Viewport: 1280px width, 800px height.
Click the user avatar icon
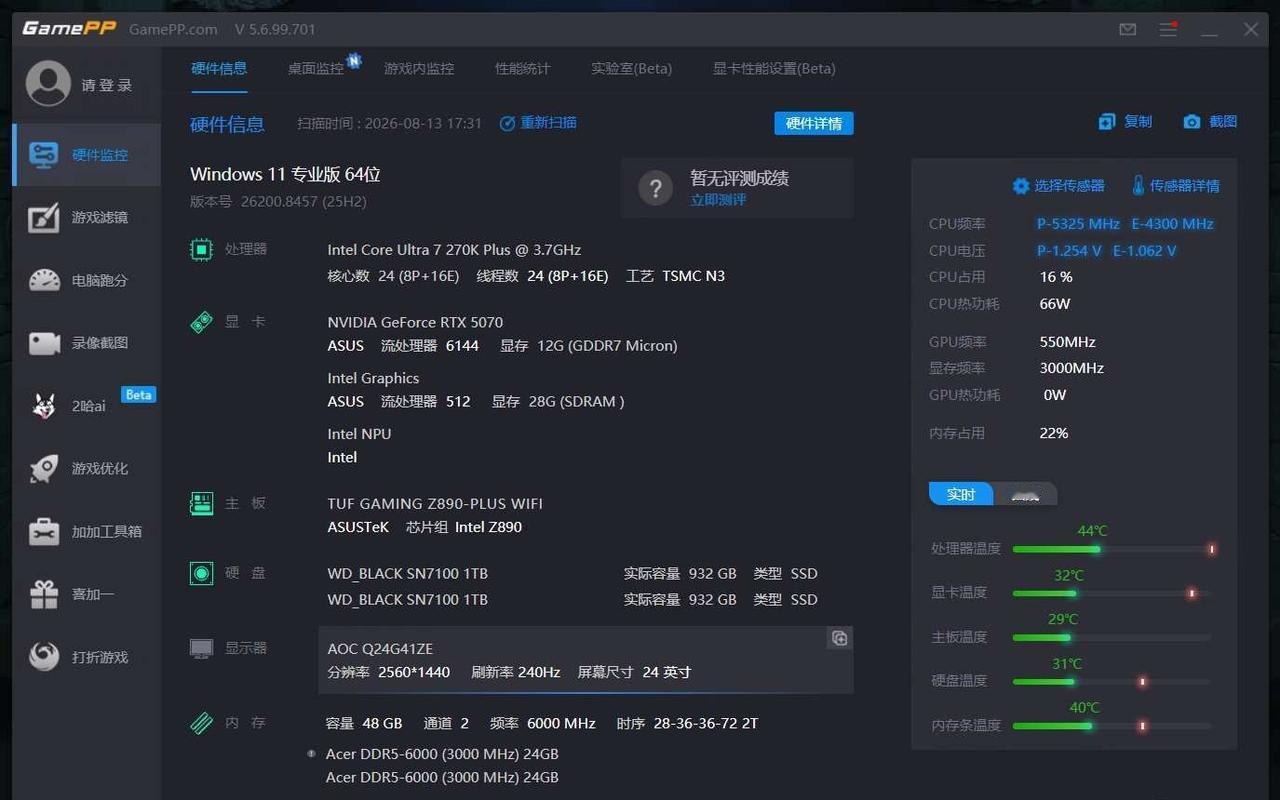48,84
